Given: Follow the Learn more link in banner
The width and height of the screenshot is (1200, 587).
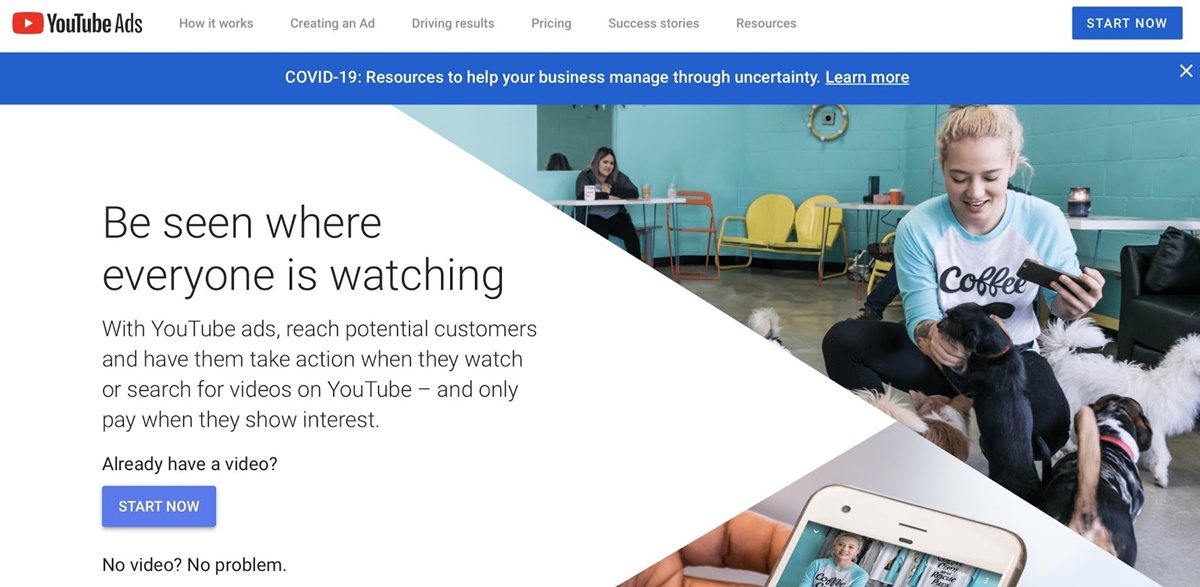Looking at the screenshot, I should point(867,77).
